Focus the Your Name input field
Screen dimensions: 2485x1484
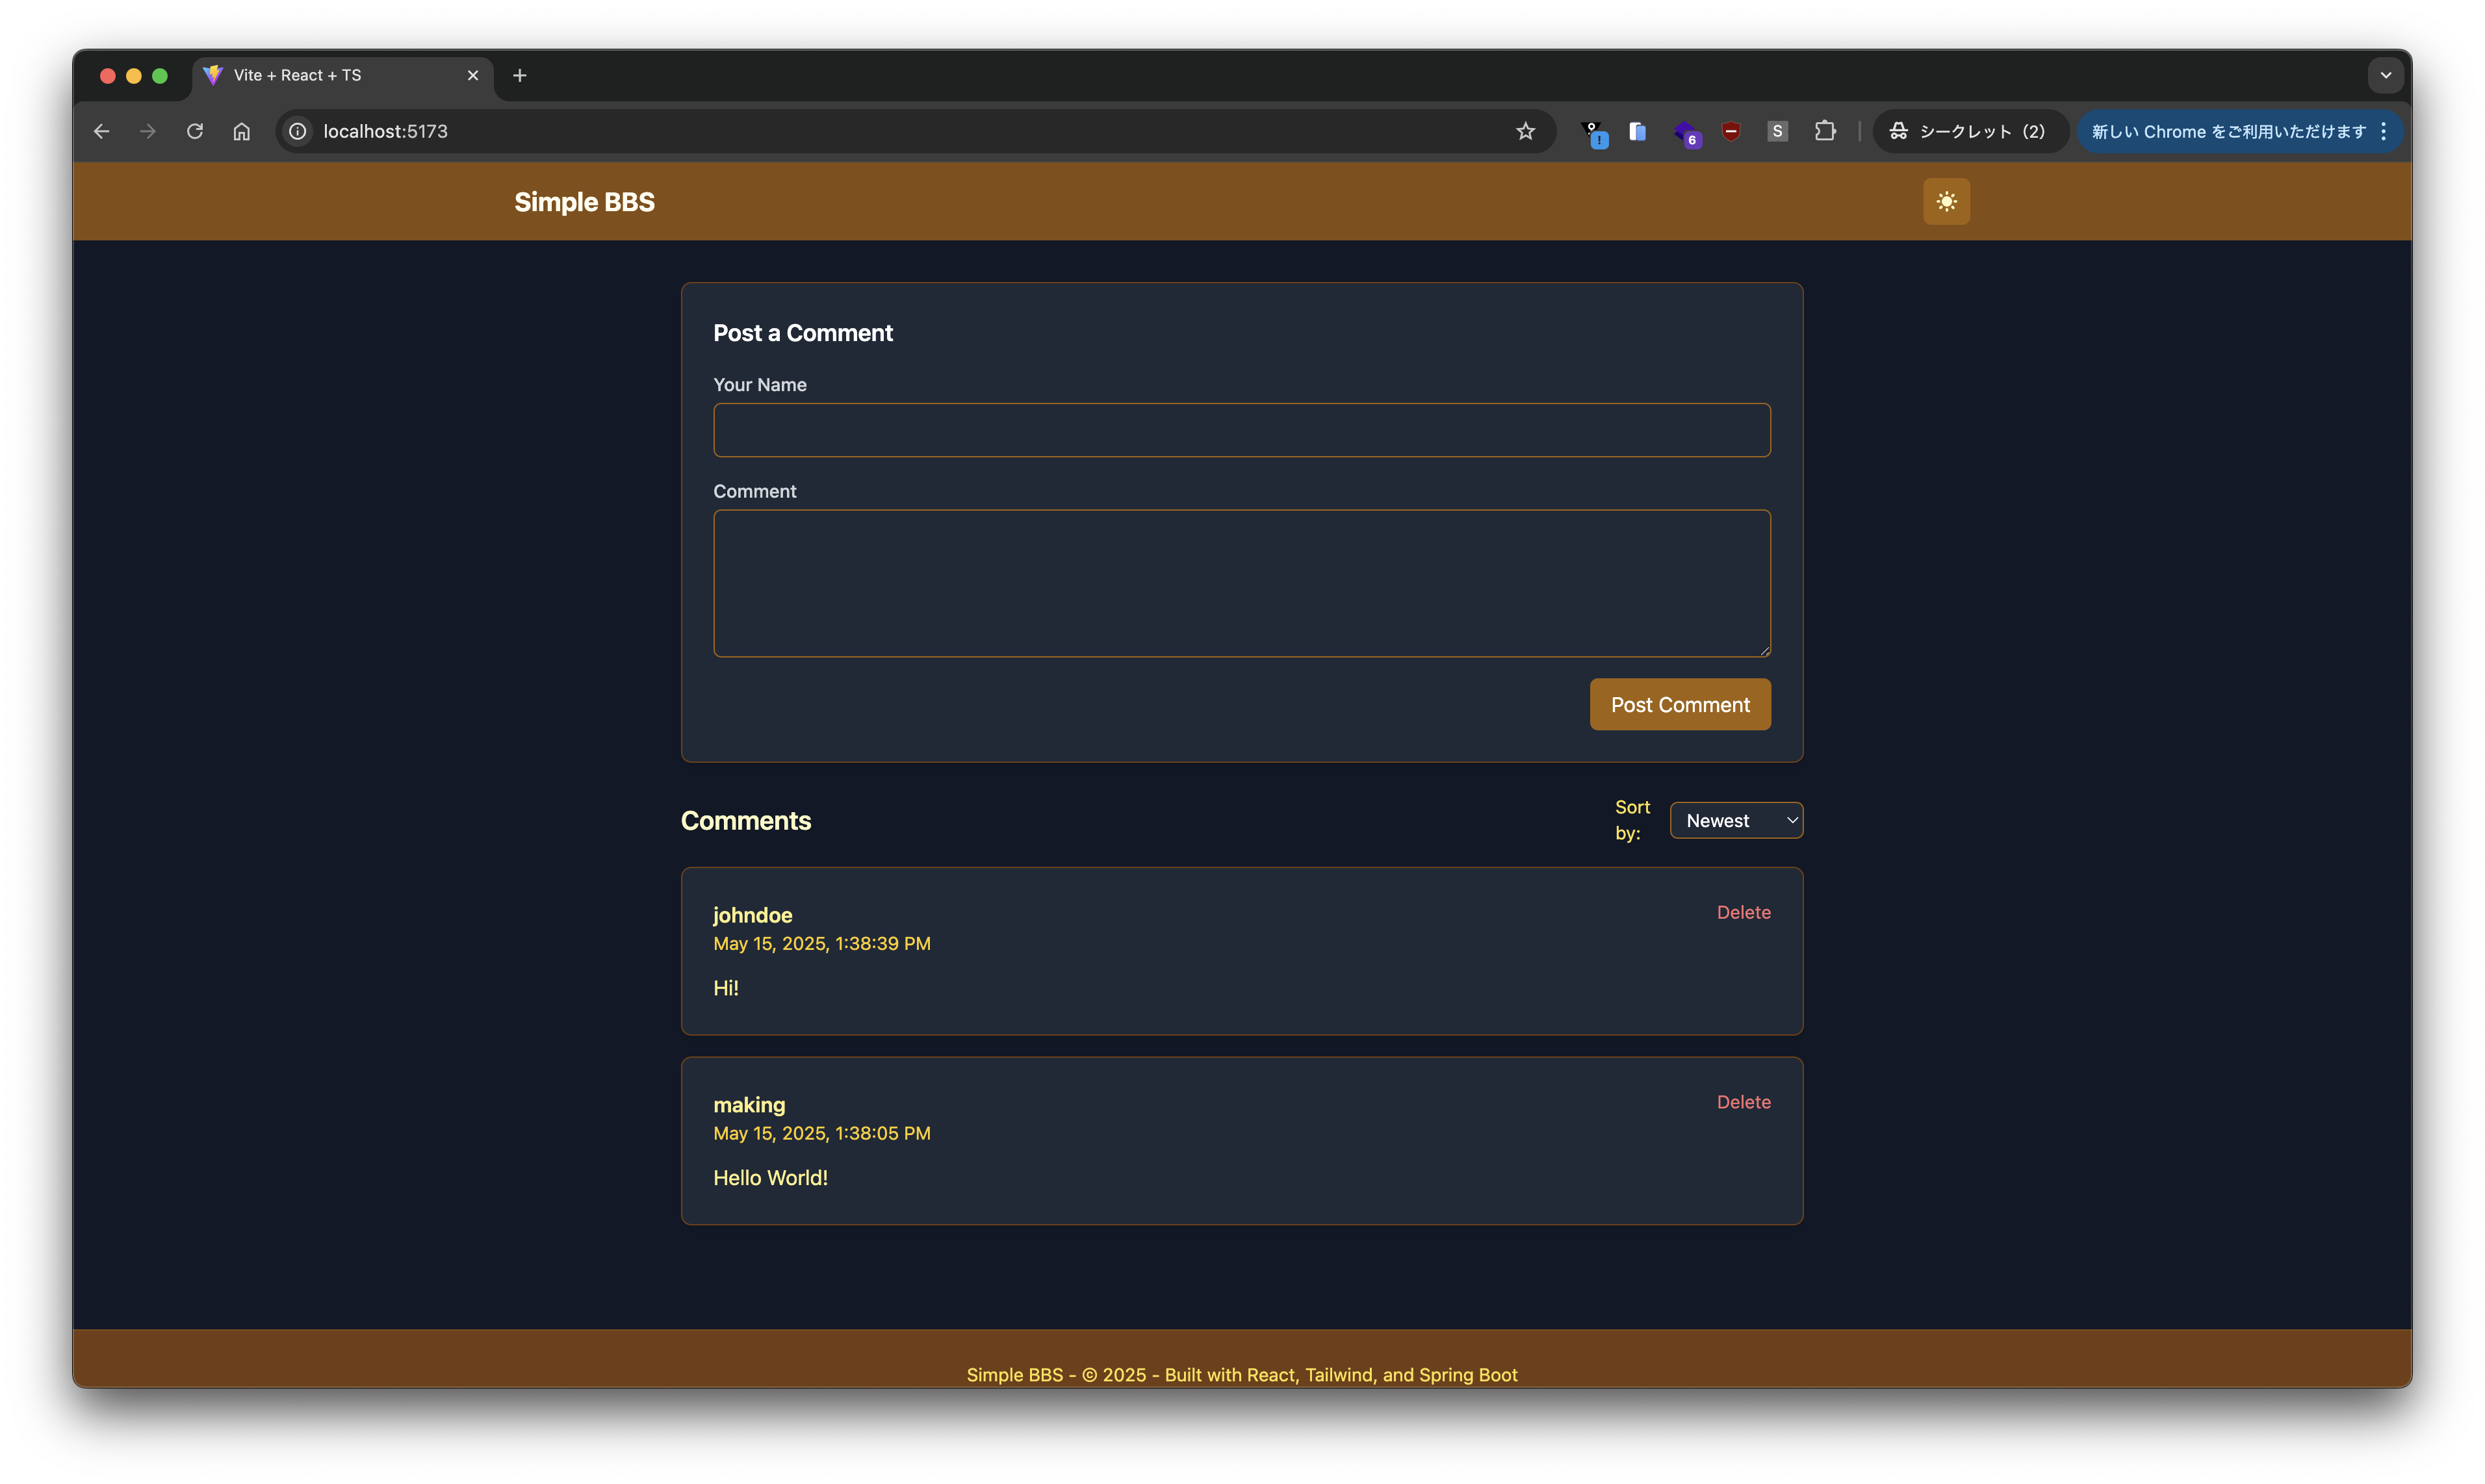click(1241, 430)
